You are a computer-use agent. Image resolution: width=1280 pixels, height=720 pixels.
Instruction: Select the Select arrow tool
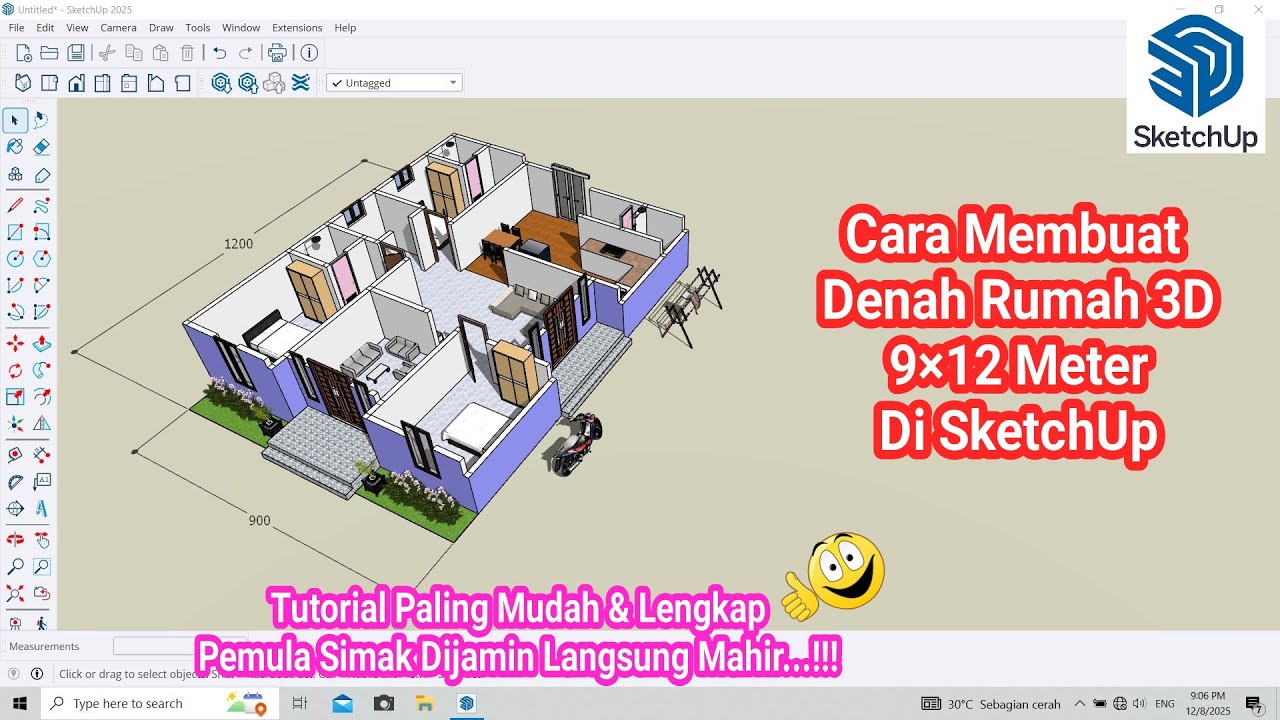pyautogui.click(x=15, y=121)
